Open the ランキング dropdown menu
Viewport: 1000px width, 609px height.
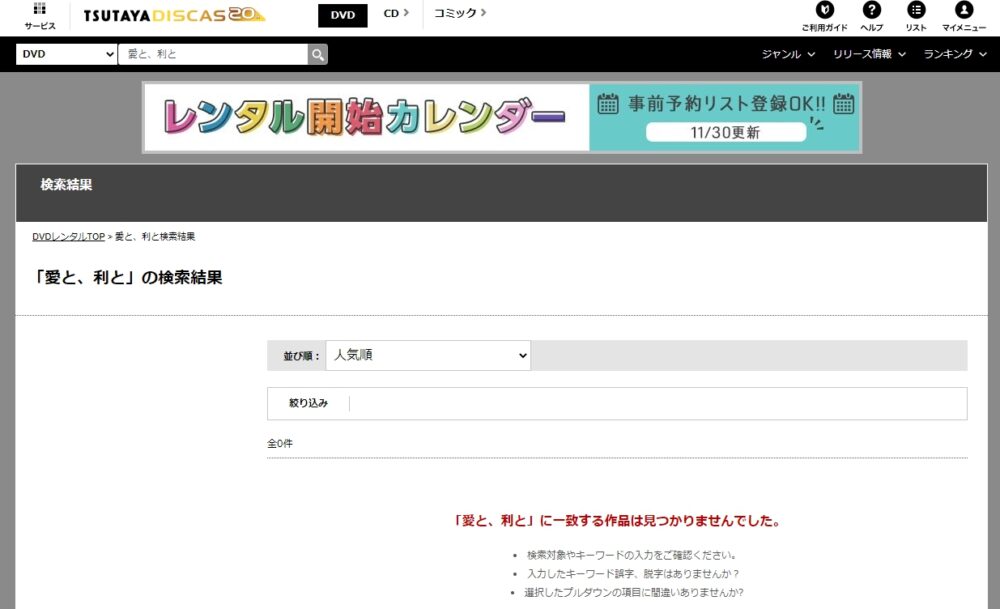point(952,55)
